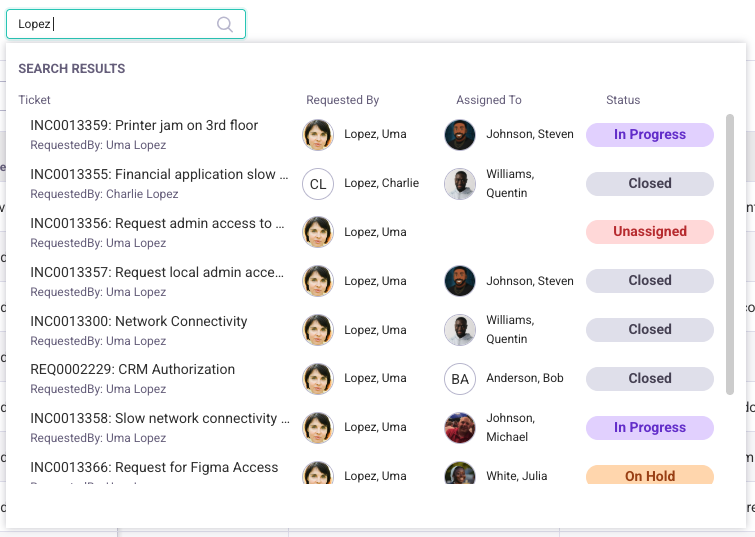755x537 pixels.
Task: Select ticket INC0013300 Network Connectivity
Action: pyautogui.click(x=139, y=322)
